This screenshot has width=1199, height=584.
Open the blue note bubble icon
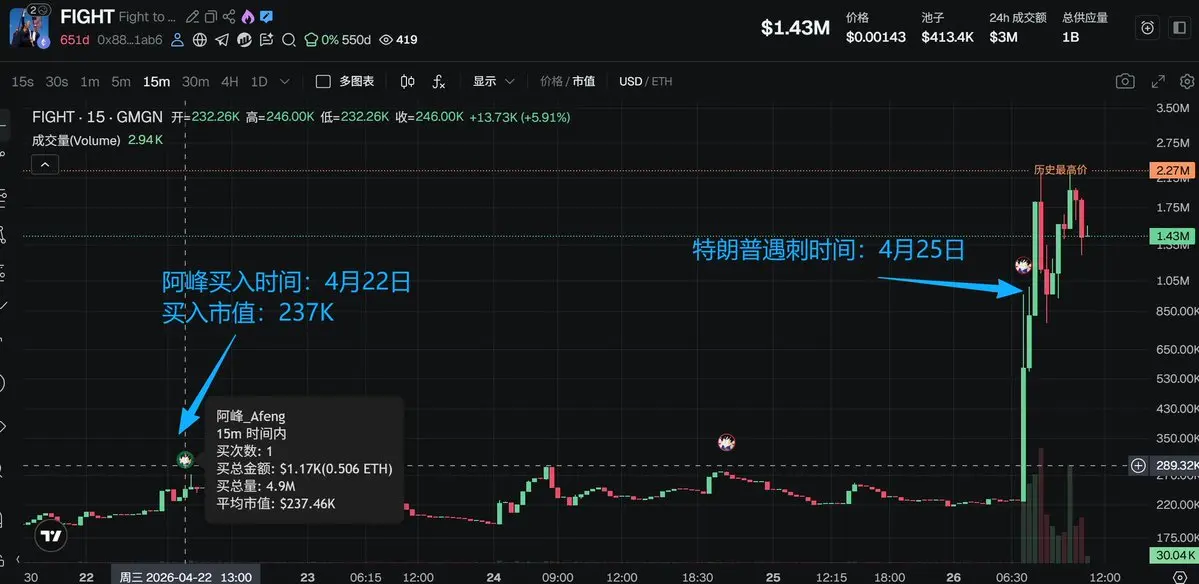tap(266, 17)
